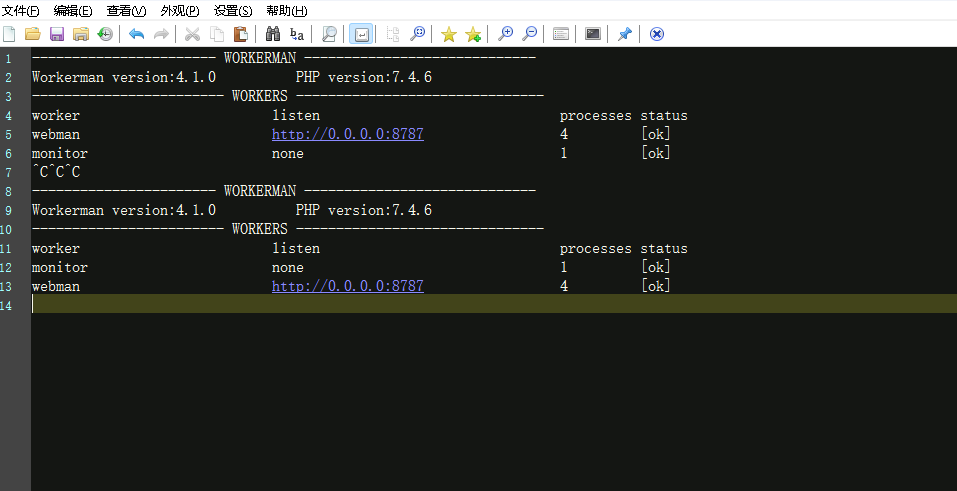Viewport: 957px width, 491px height.
Task: Paste from clipboard with the clipboard icon
Action: click(240, 34)
